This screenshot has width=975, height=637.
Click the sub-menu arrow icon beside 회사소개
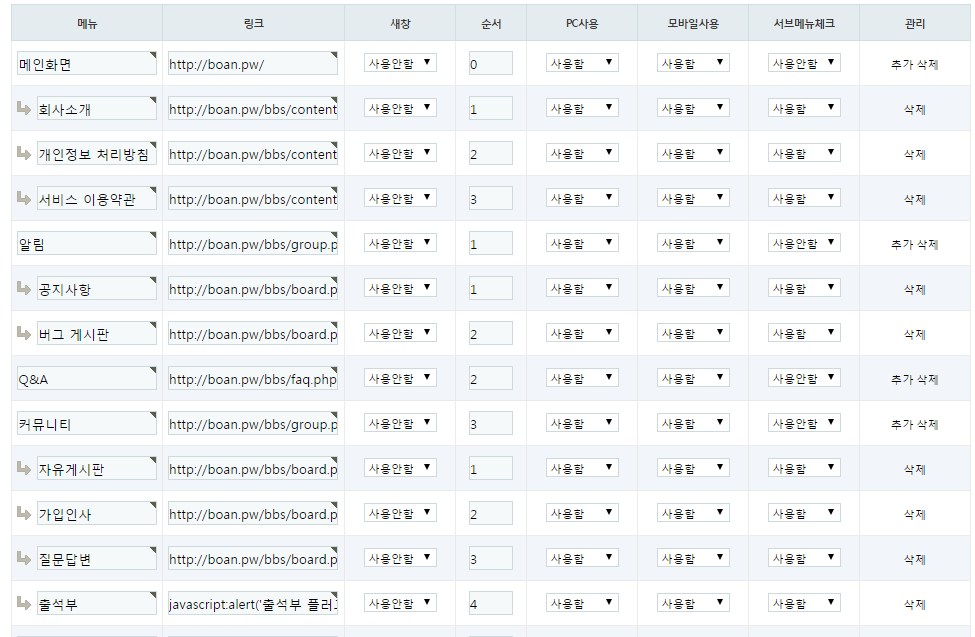(24, 108)
